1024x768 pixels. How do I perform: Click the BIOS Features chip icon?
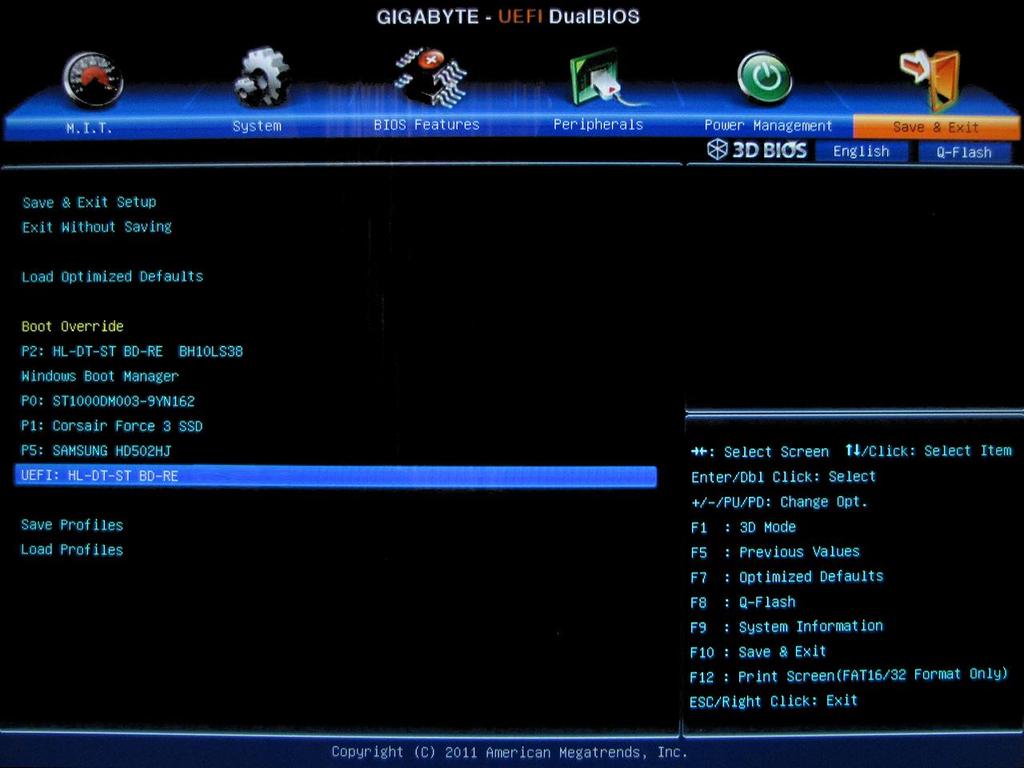430,77
